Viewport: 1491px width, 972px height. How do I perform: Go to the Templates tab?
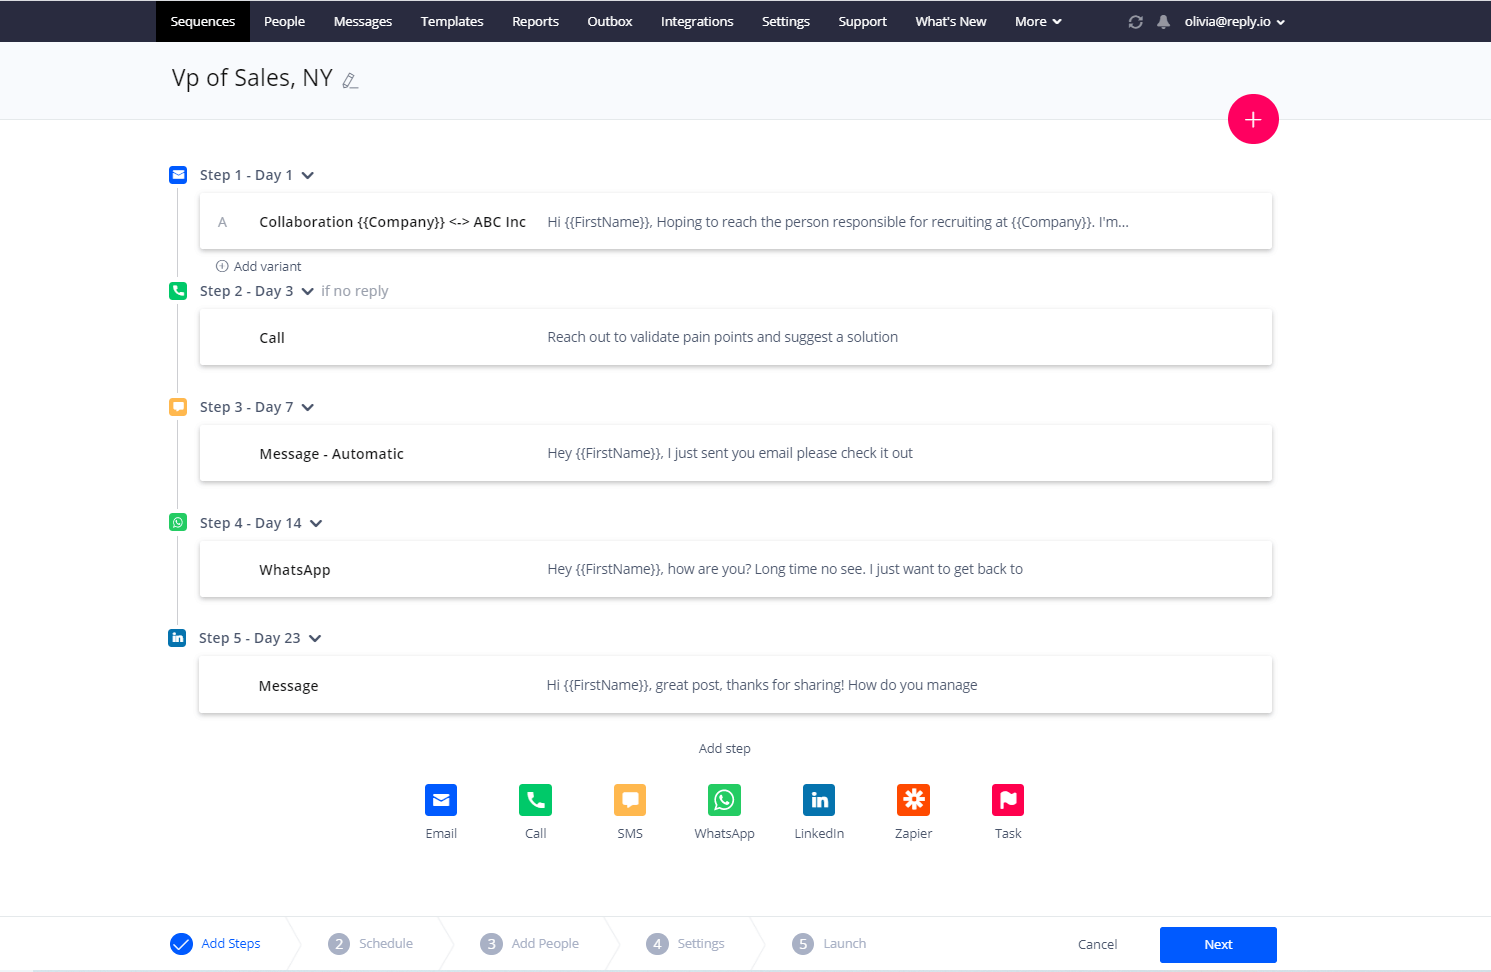(x=452, y=22)
